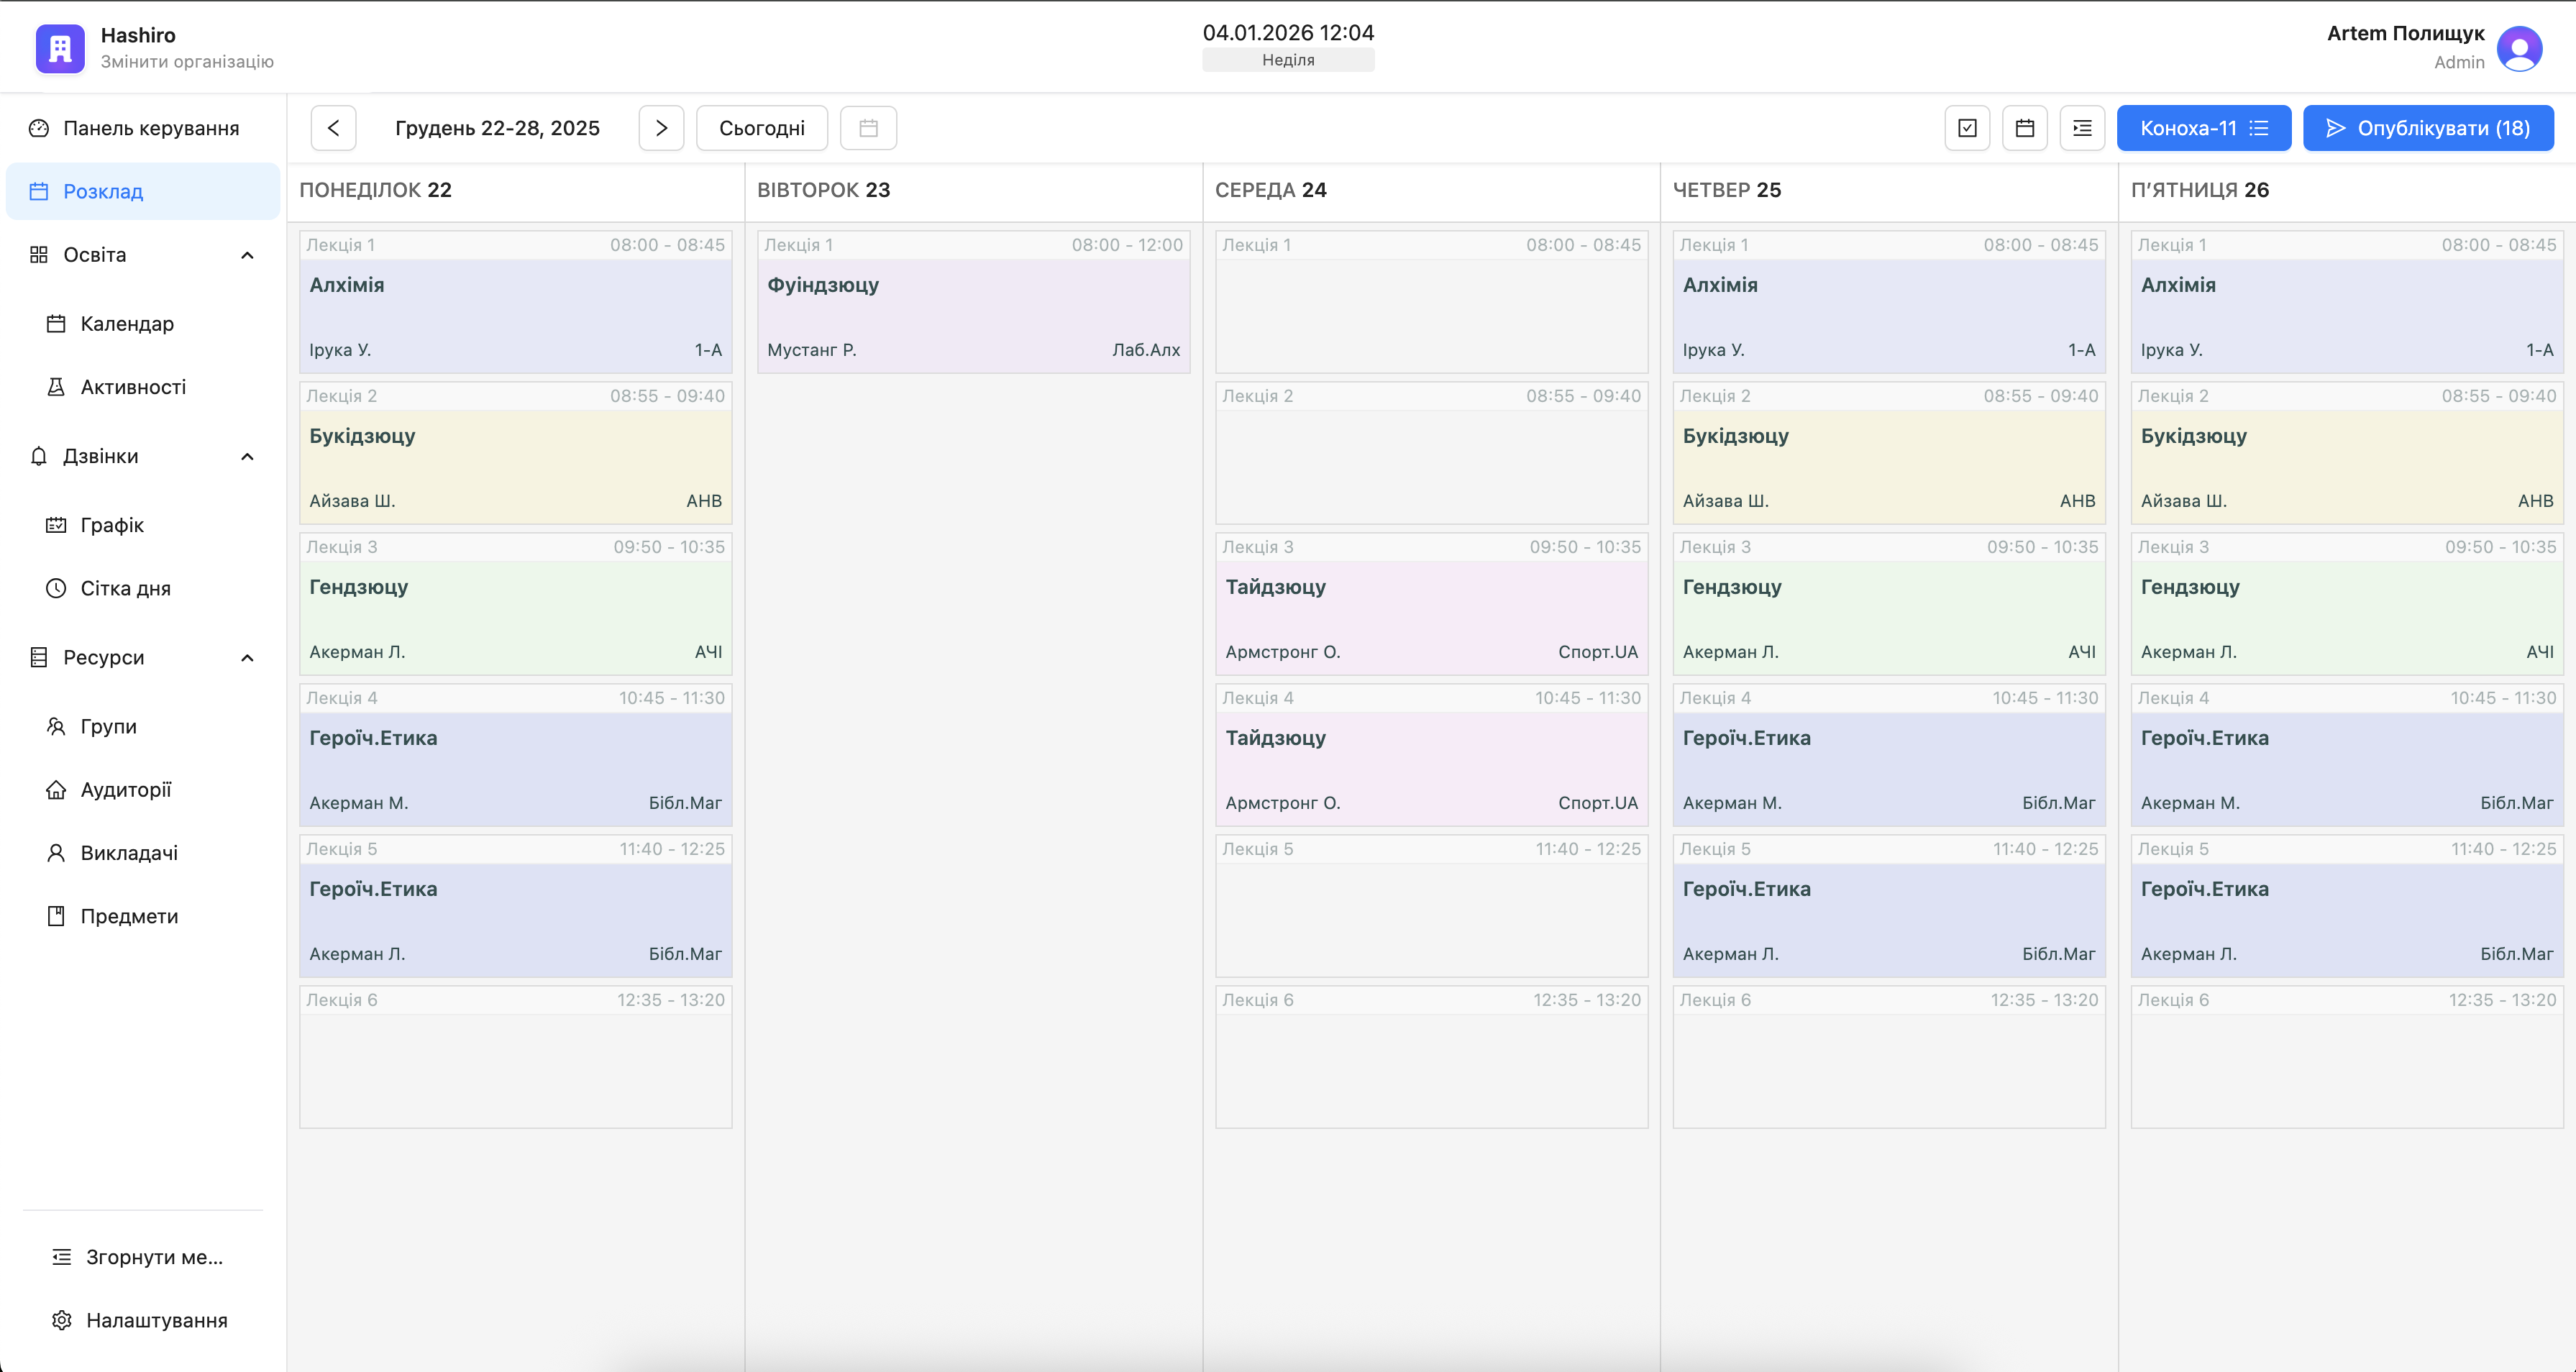Click the checkmark square toolbar icon
Image resolution: width=2576 pixels, height=1372 pixels.
(1967, 128)
